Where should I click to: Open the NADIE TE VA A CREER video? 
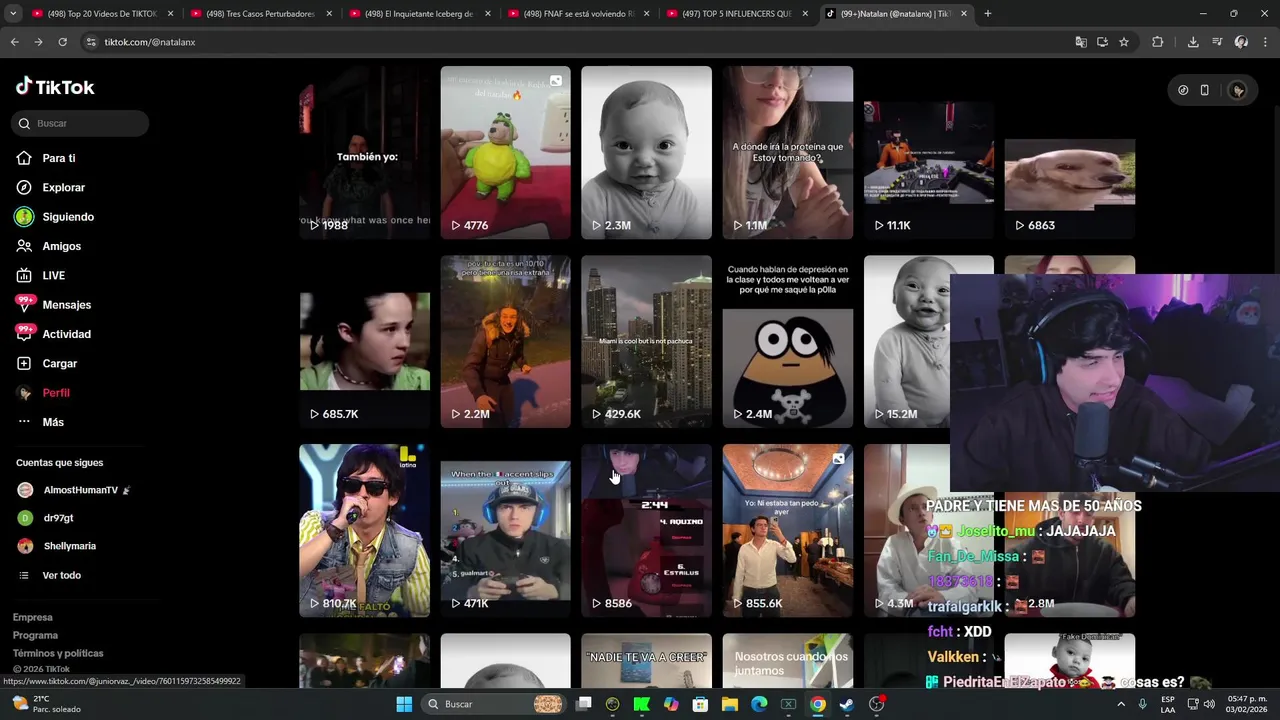pos(646,660)
